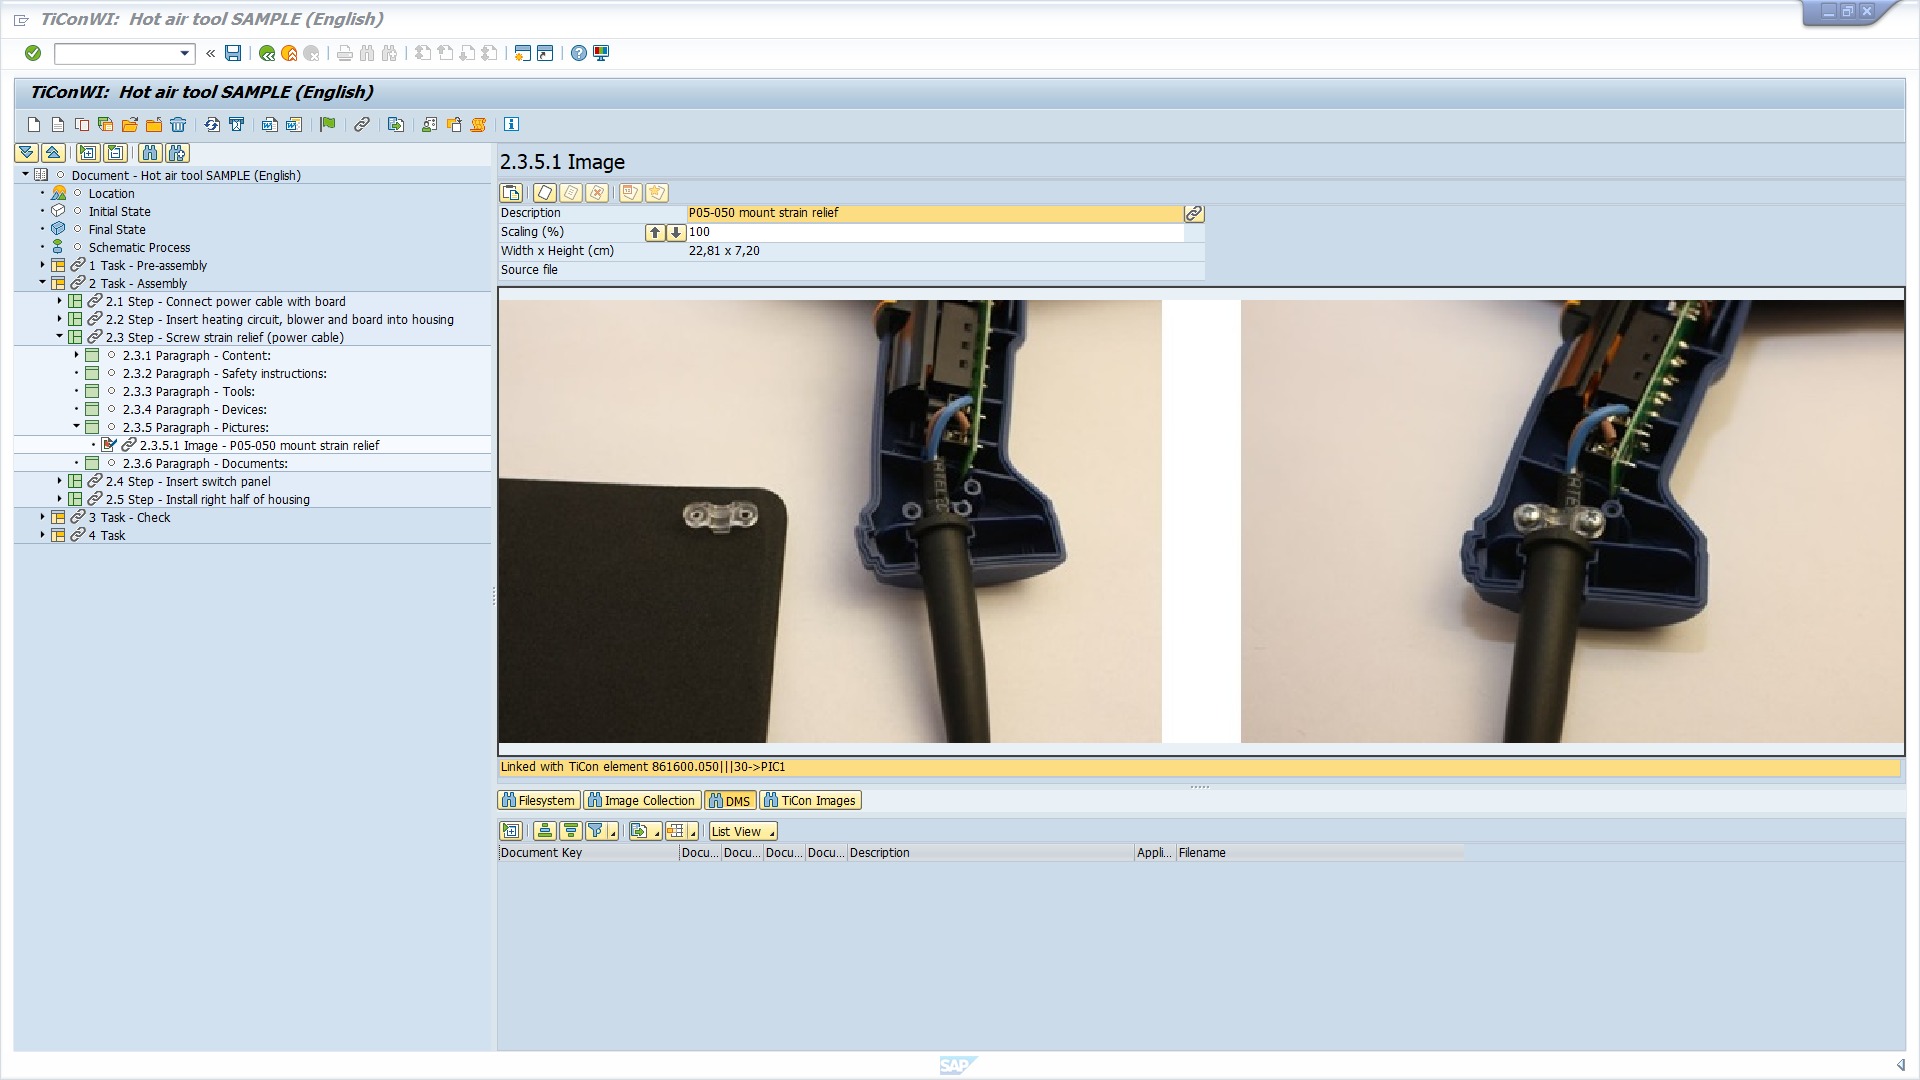Image resolution: width=1920 pixels, height=1080 pixels.
Task: Click the sort ascending icon in list toolbar
Action: point(545,831)
